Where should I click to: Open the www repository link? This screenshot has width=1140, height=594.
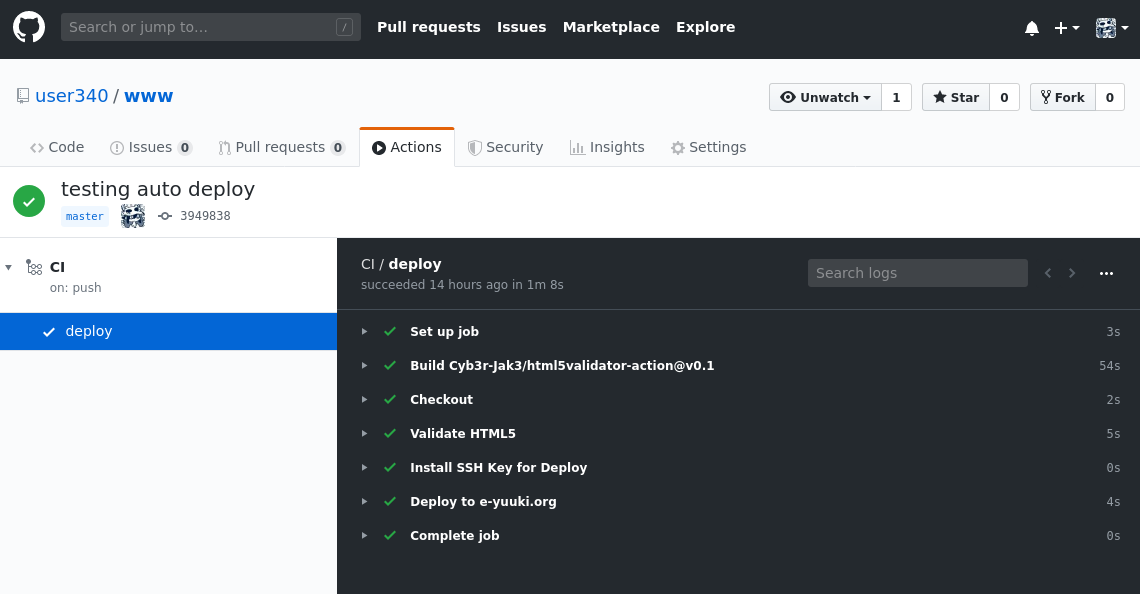[x=148, y=96]
